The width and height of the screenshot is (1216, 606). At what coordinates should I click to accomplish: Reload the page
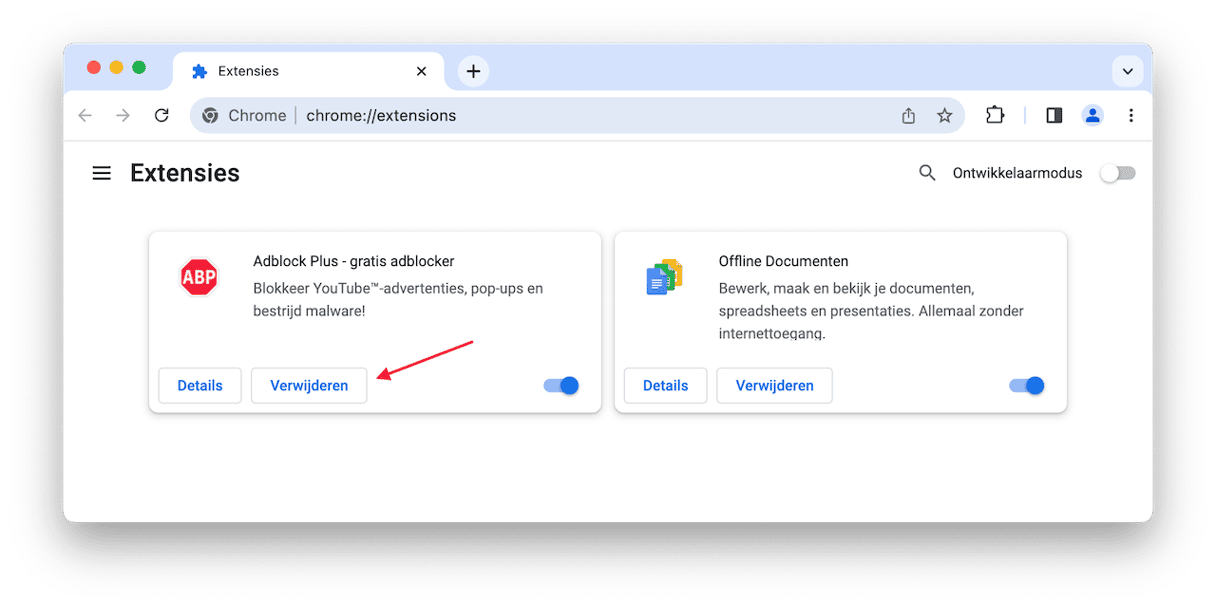pos(161,116)
